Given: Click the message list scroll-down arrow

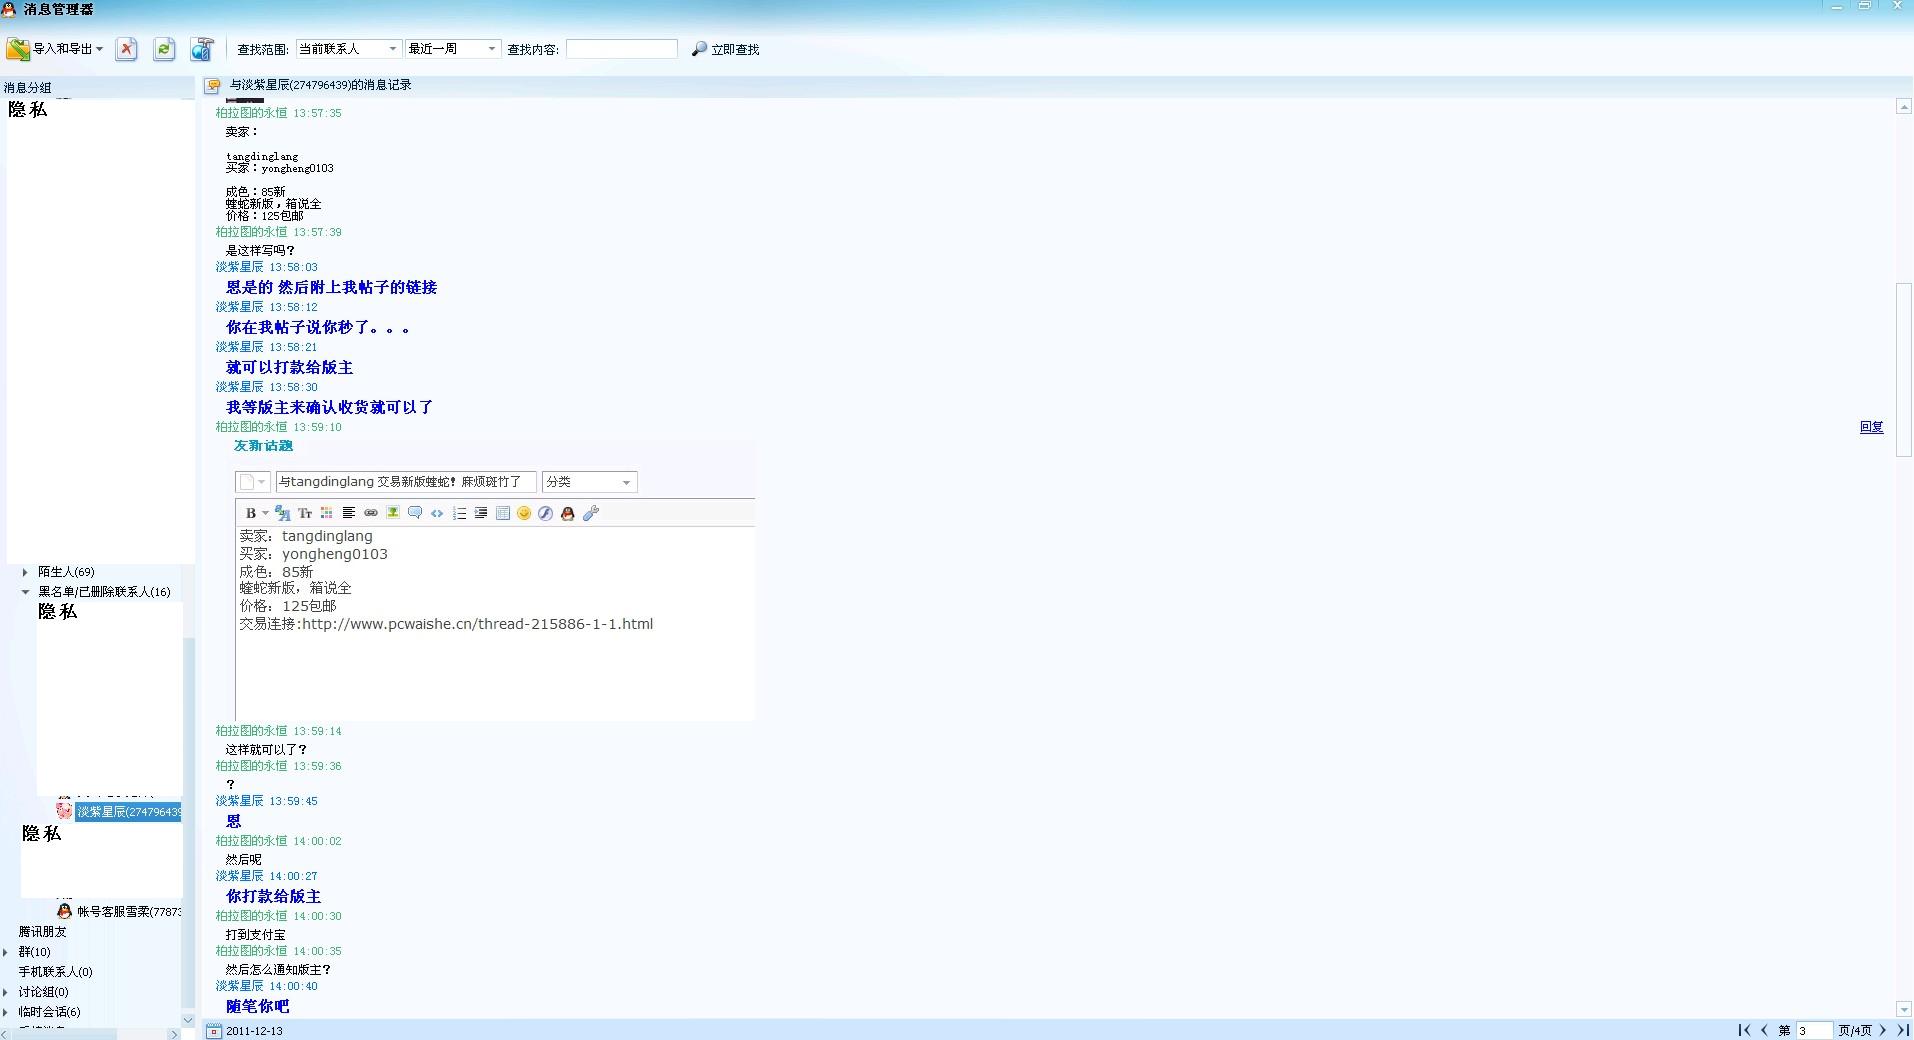Looking at the screenshot, I should 1904,1009.
